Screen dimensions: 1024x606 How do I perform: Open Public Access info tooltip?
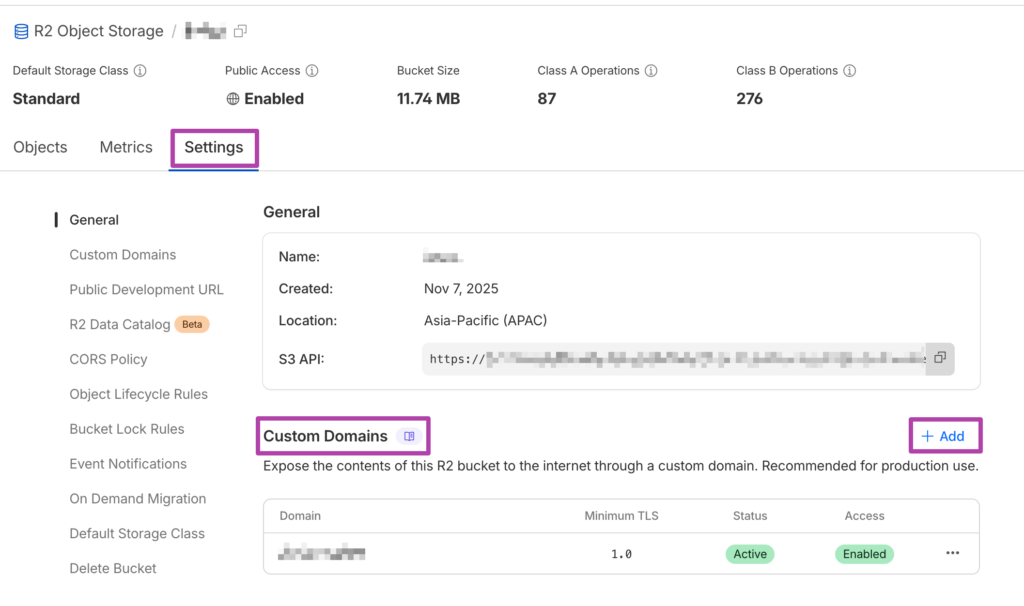coord(312,71)
